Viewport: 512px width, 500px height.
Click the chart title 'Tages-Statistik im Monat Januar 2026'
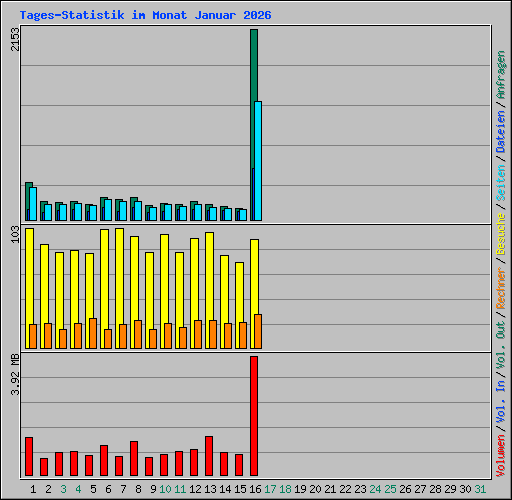click(x=145, y=15)
